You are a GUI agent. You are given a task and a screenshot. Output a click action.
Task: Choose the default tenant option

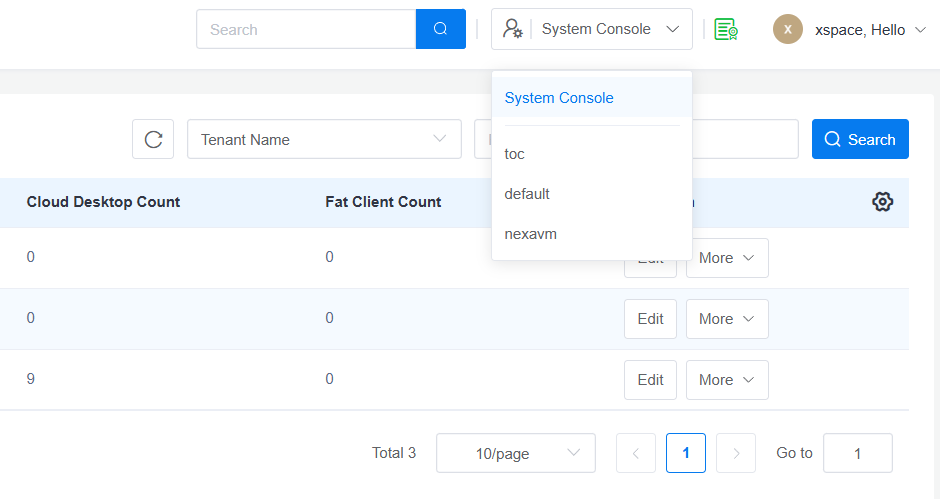coord(527,194)
